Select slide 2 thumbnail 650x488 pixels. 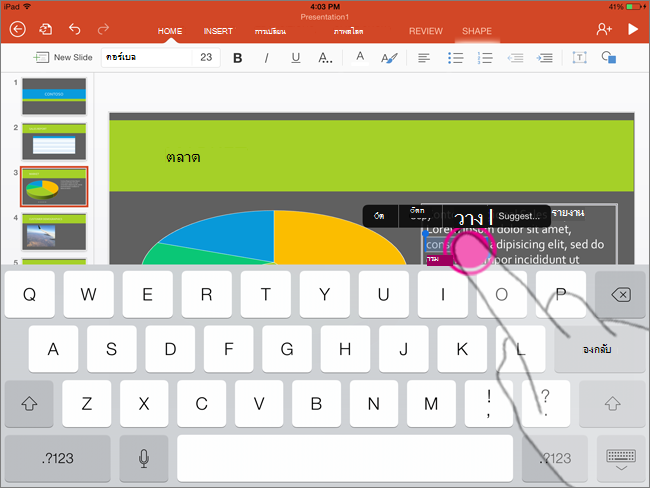point(54,141)
